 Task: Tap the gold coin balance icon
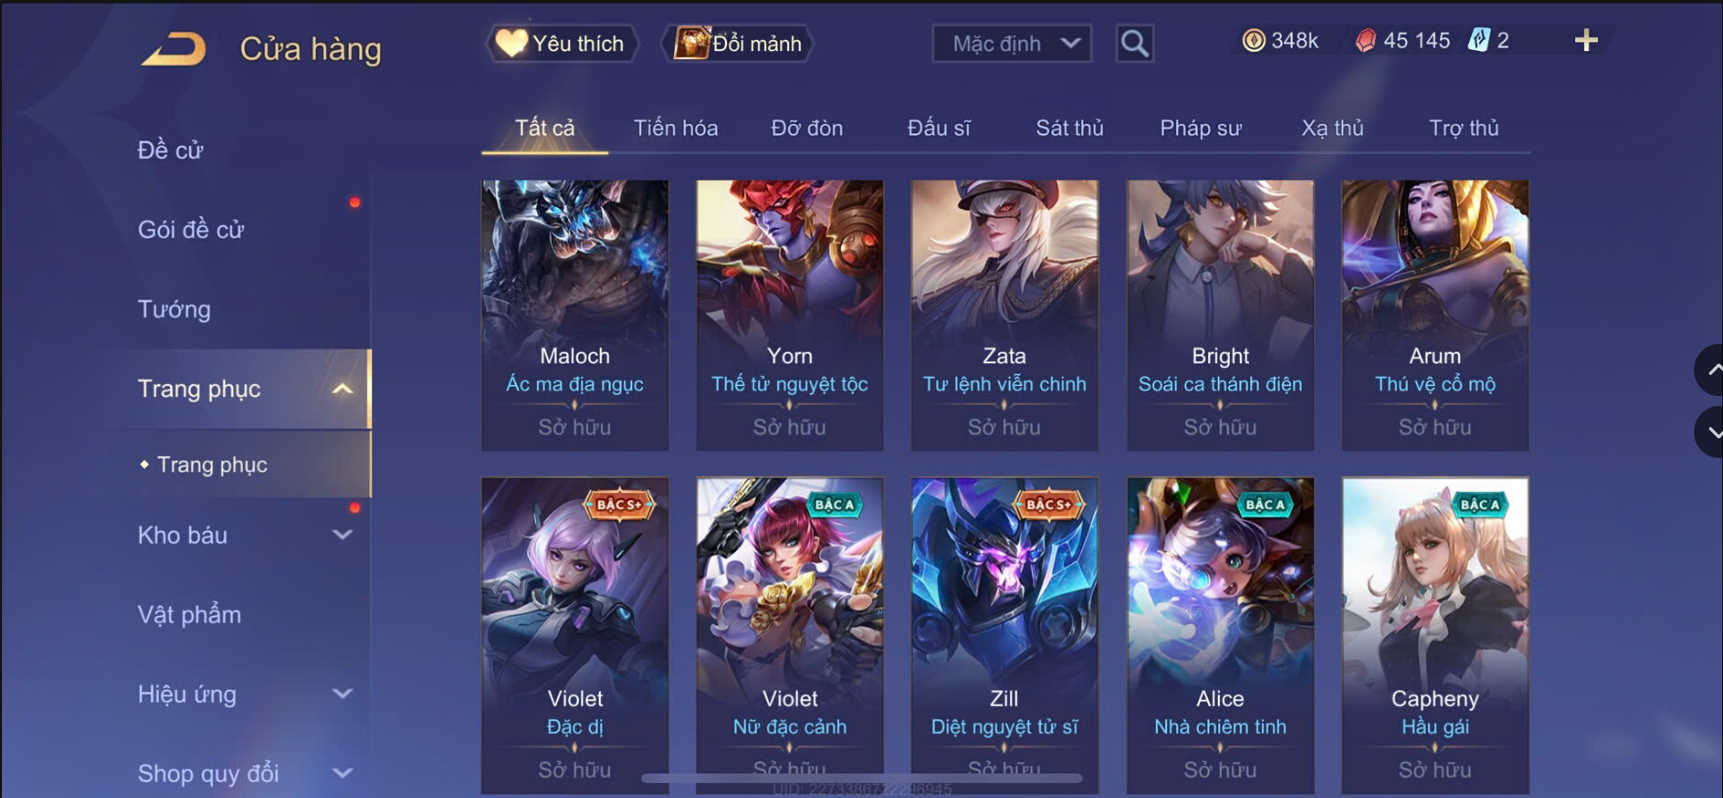(x=1253, y=40)
